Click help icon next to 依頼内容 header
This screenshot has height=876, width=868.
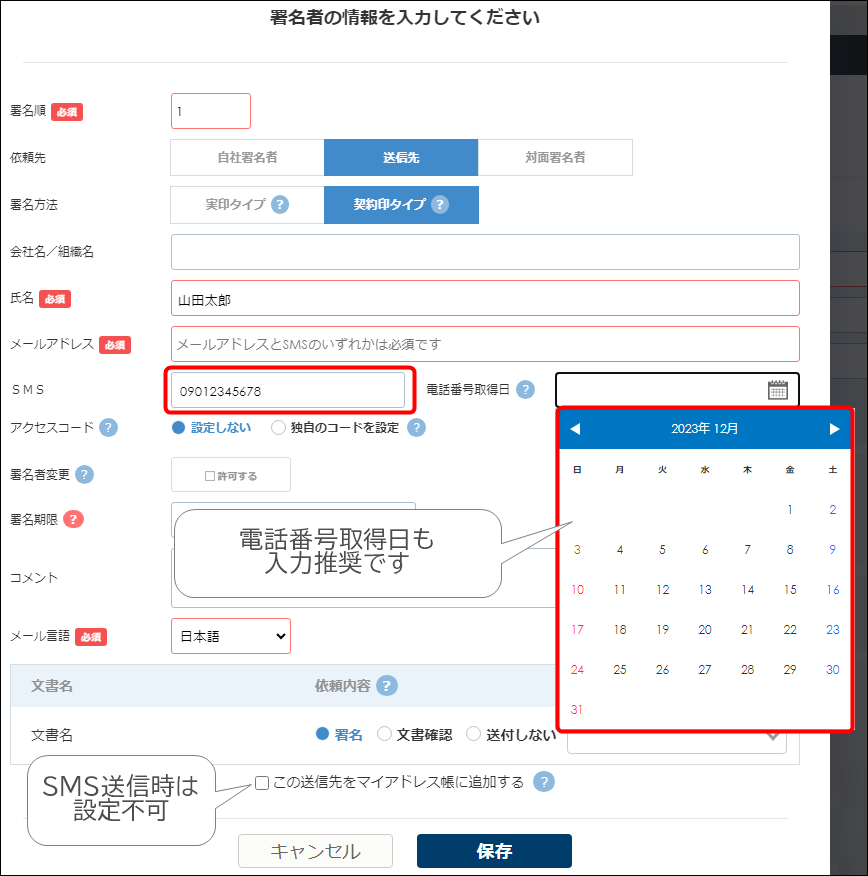[x=387, y=686]
